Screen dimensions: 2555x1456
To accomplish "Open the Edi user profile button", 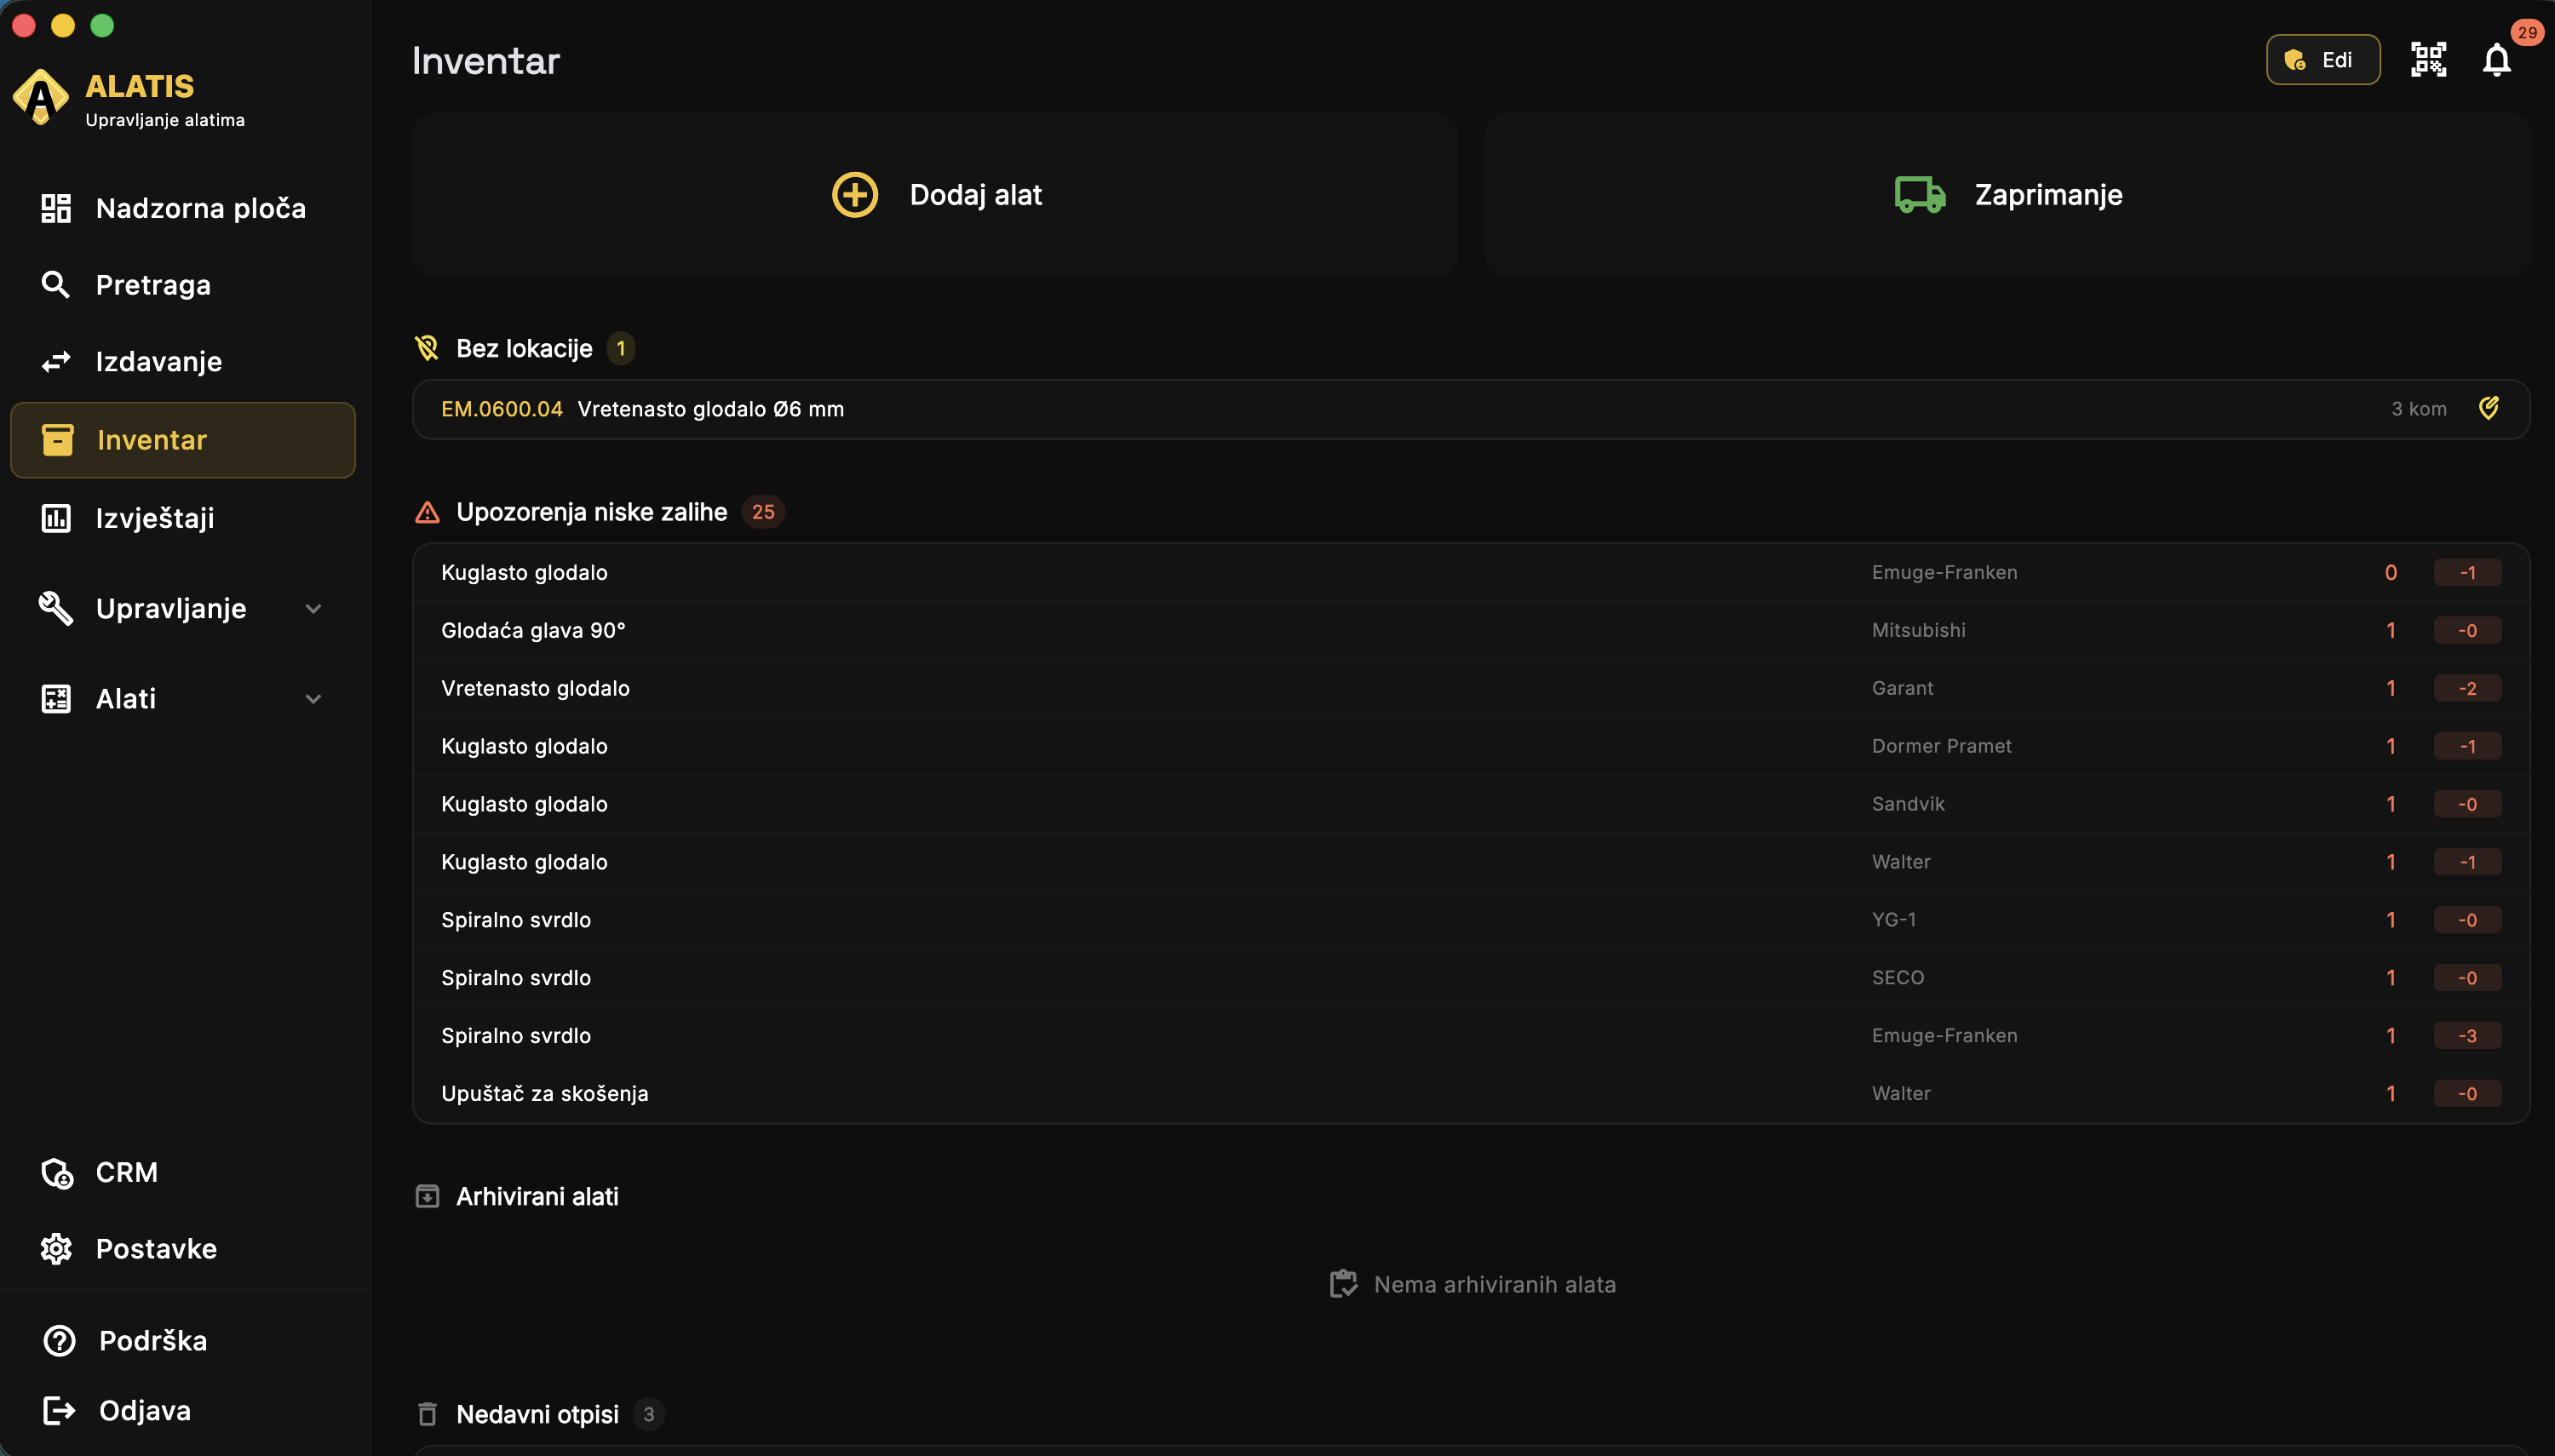I will tap(2323, 60).
